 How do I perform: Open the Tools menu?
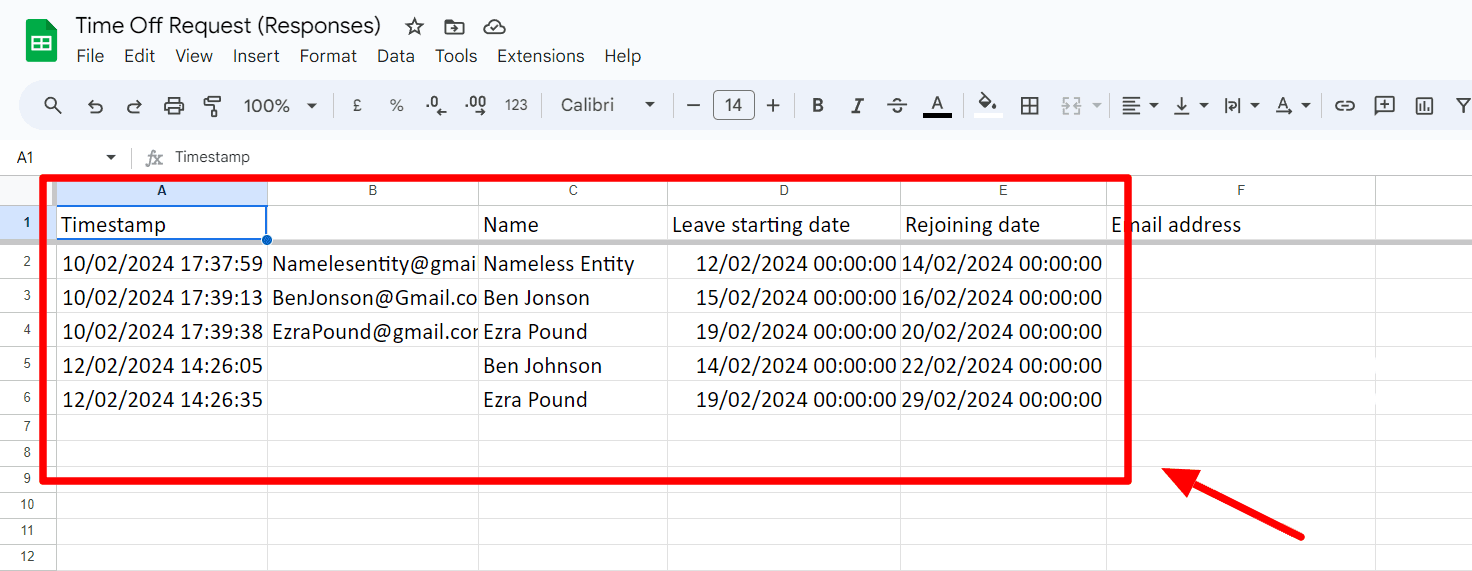[456, 56]
